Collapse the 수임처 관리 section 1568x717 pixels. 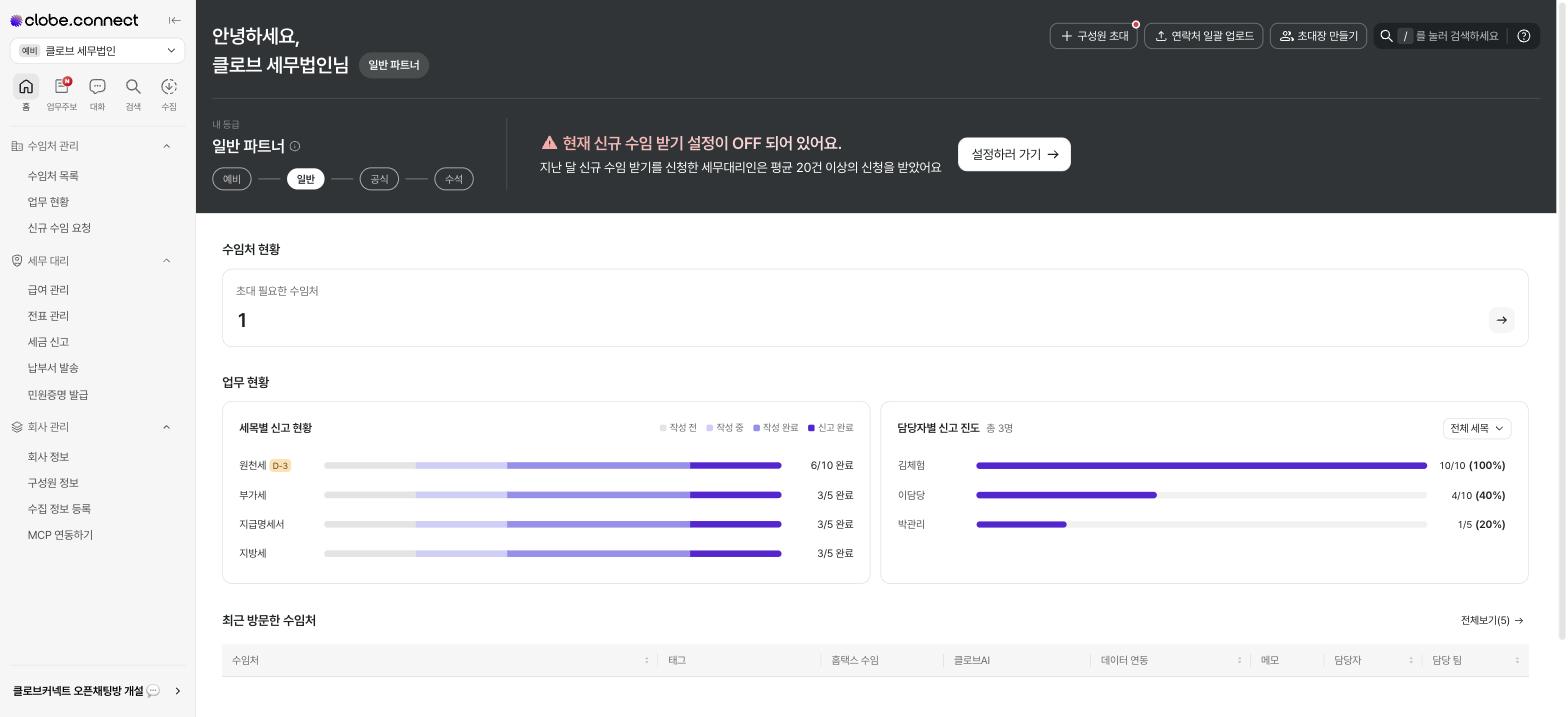point(166,146)
